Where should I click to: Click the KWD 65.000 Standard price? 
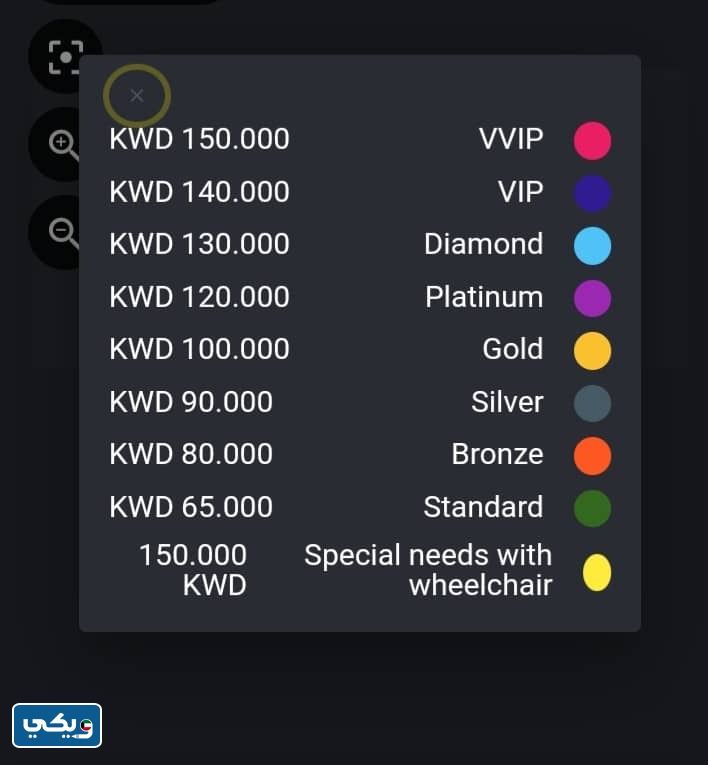[x=191, y=507]
